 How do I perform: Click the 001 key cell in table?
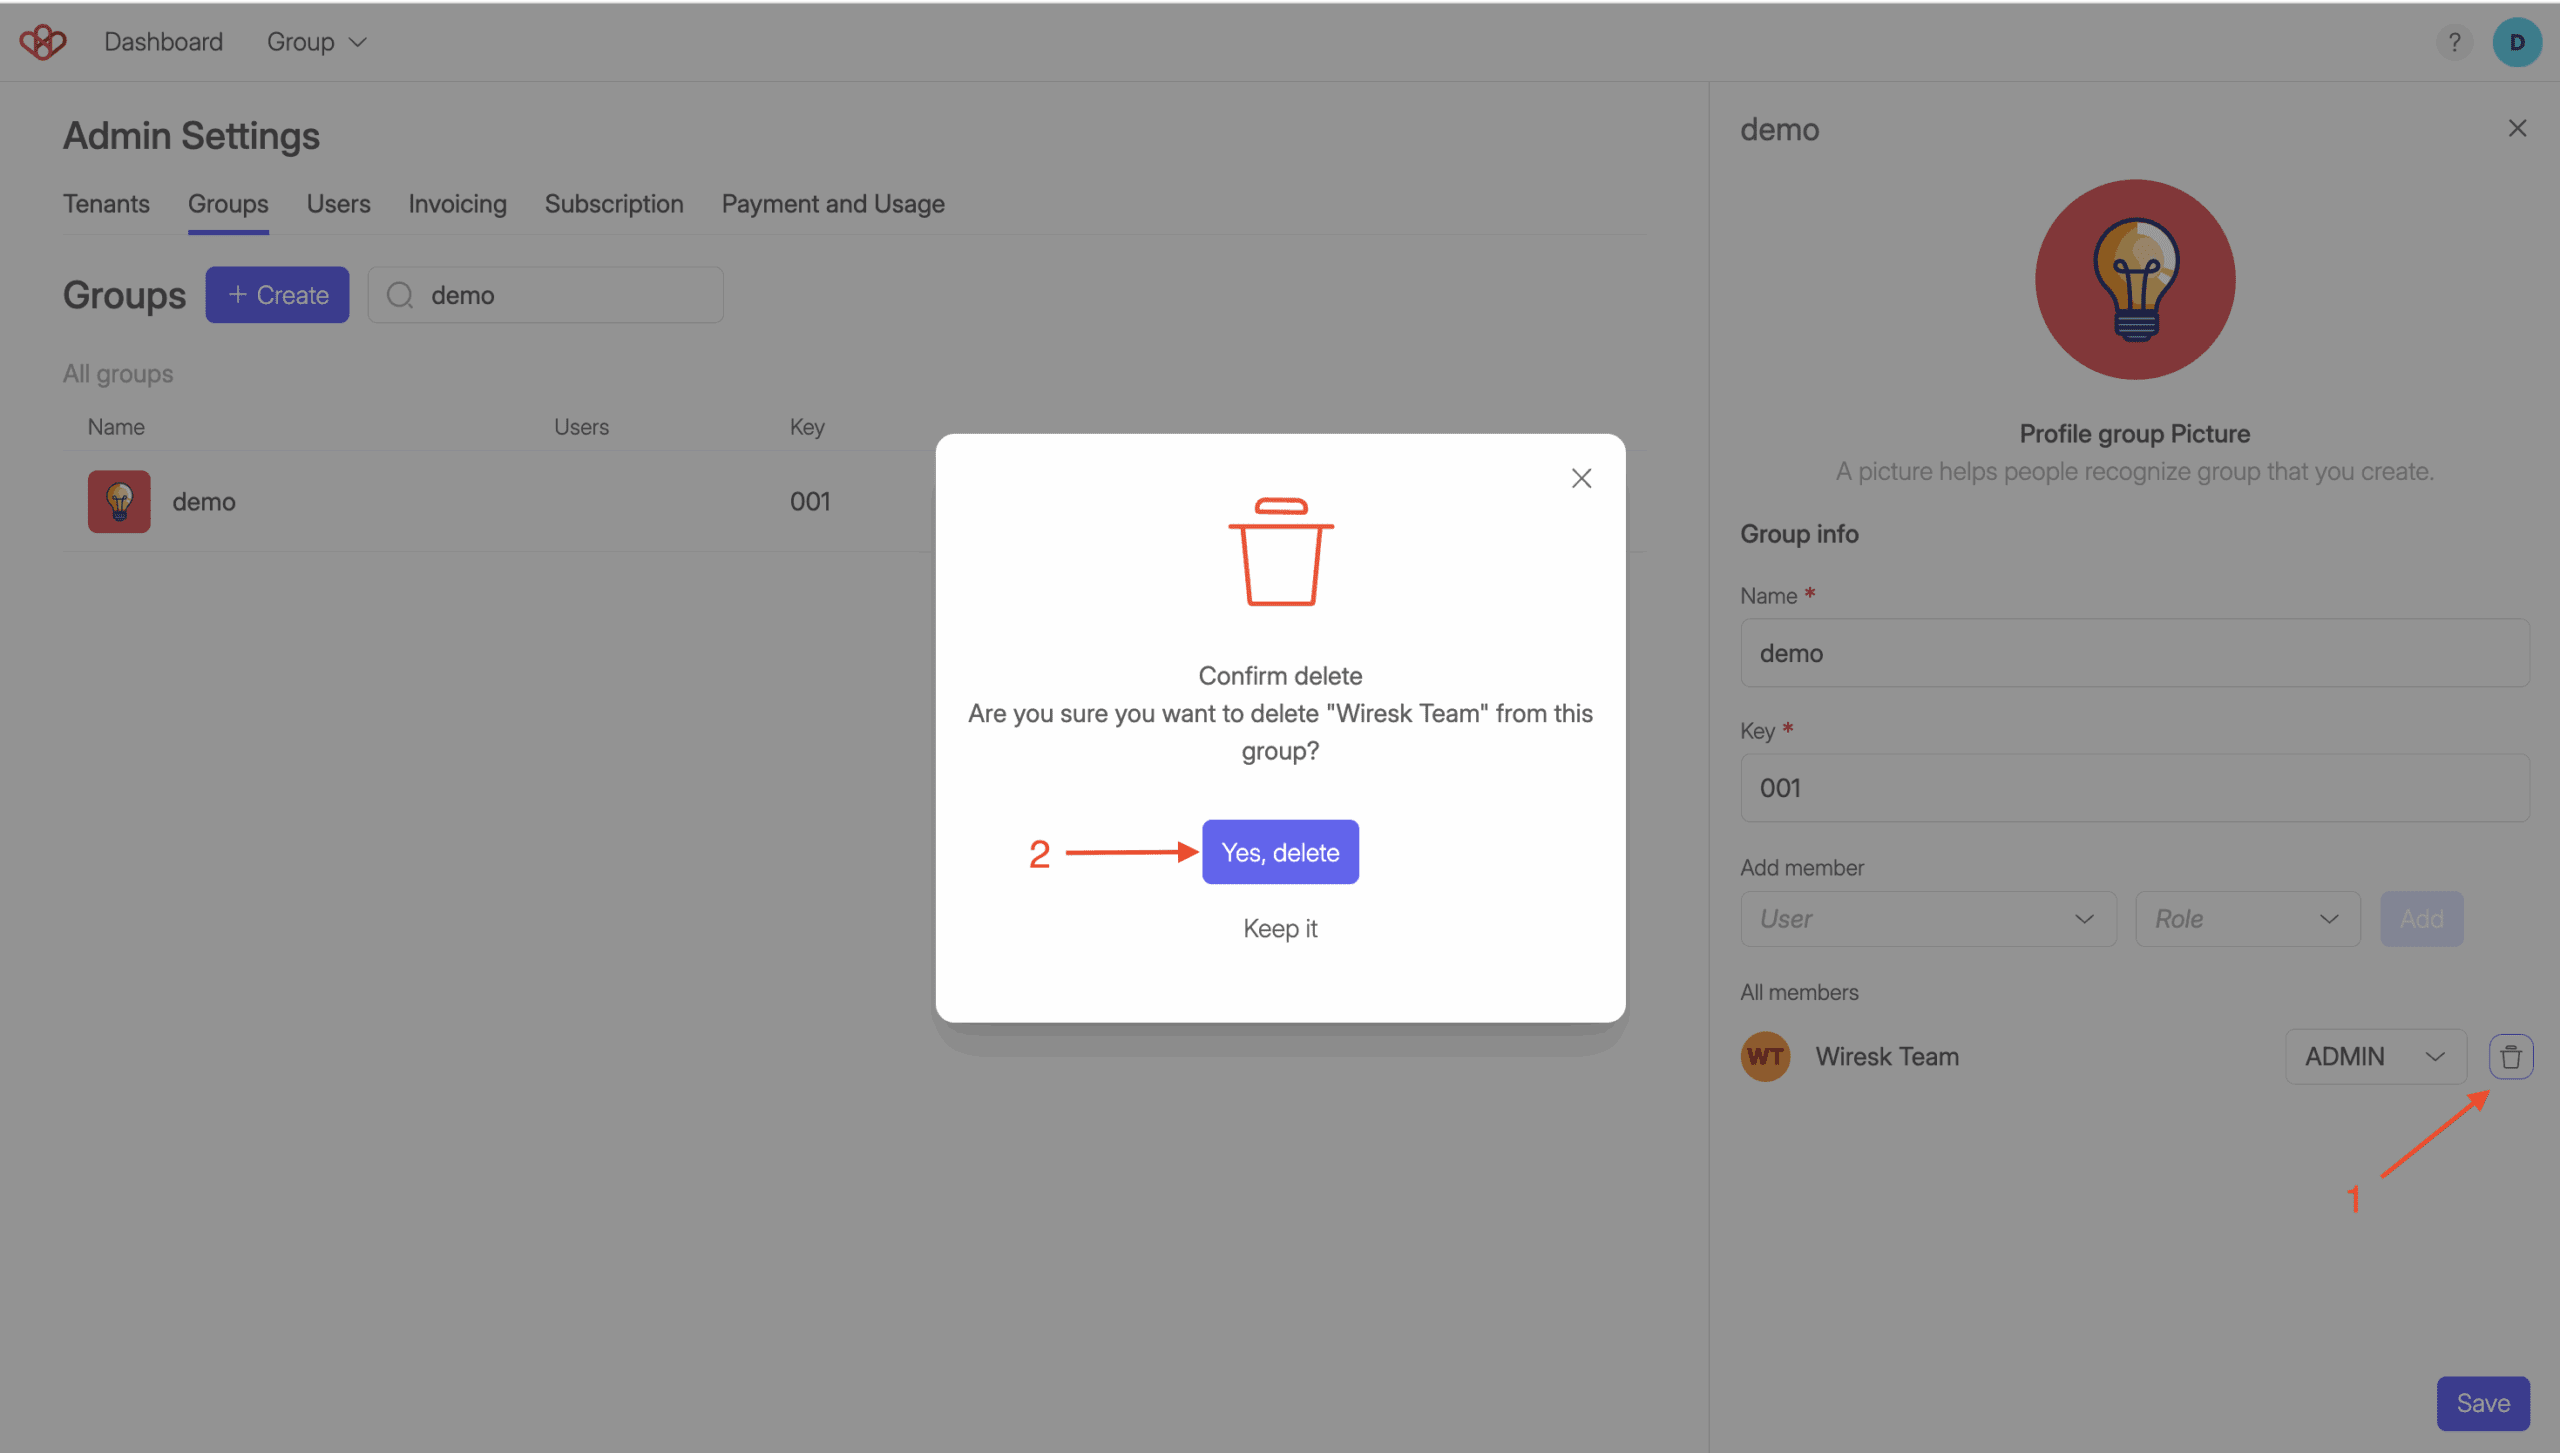[810, 501]
